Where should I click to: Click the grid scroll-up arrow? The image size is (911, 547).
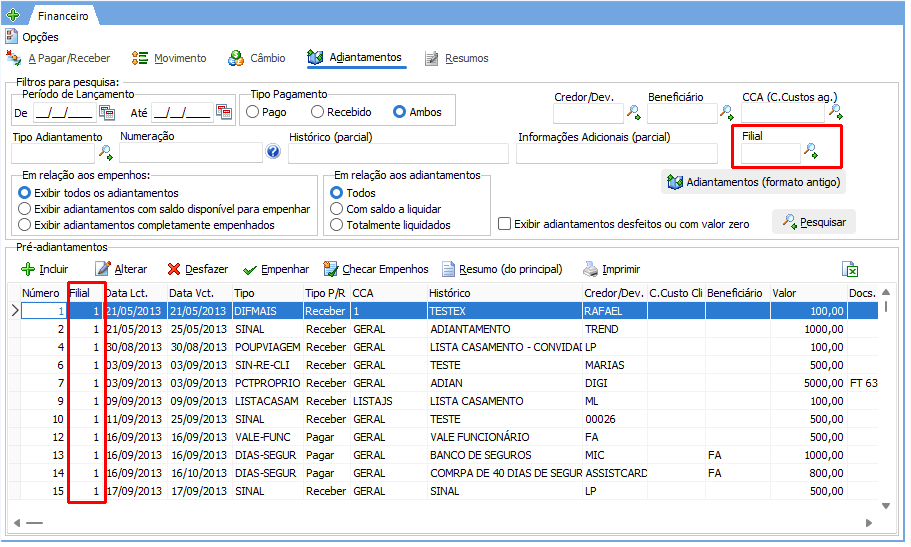[886, 292]
